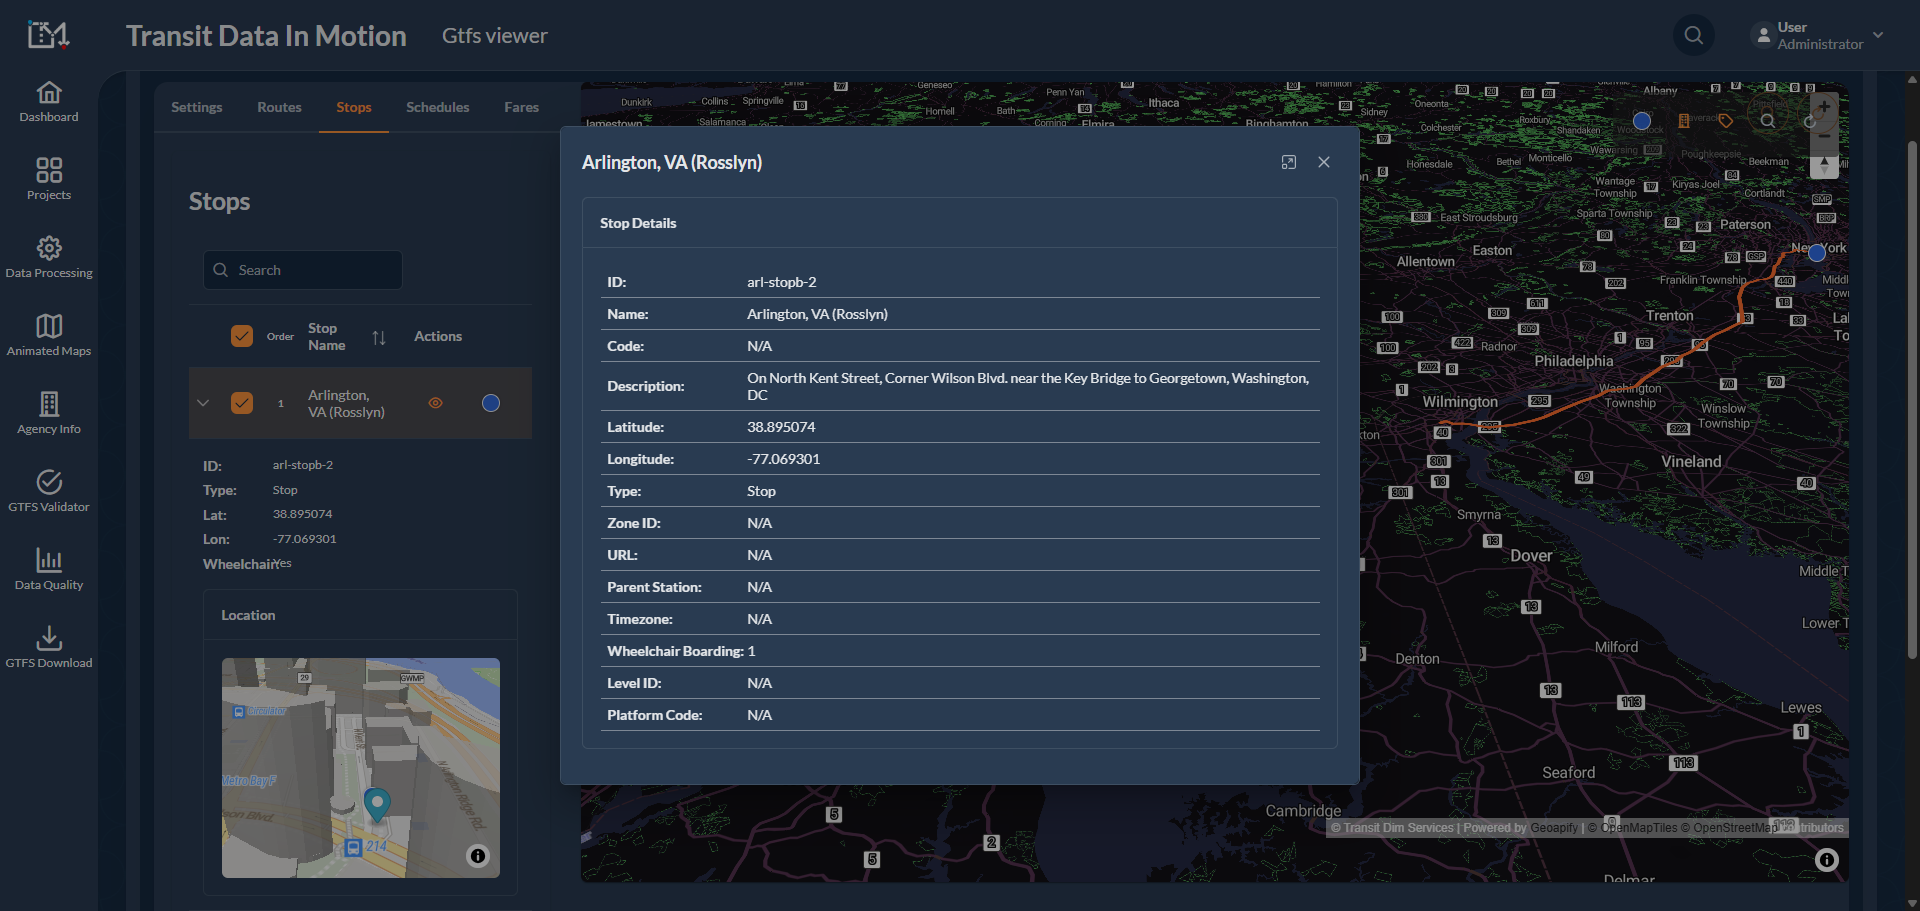Open the User Administrator dropdown menu

pos(1818,36)
